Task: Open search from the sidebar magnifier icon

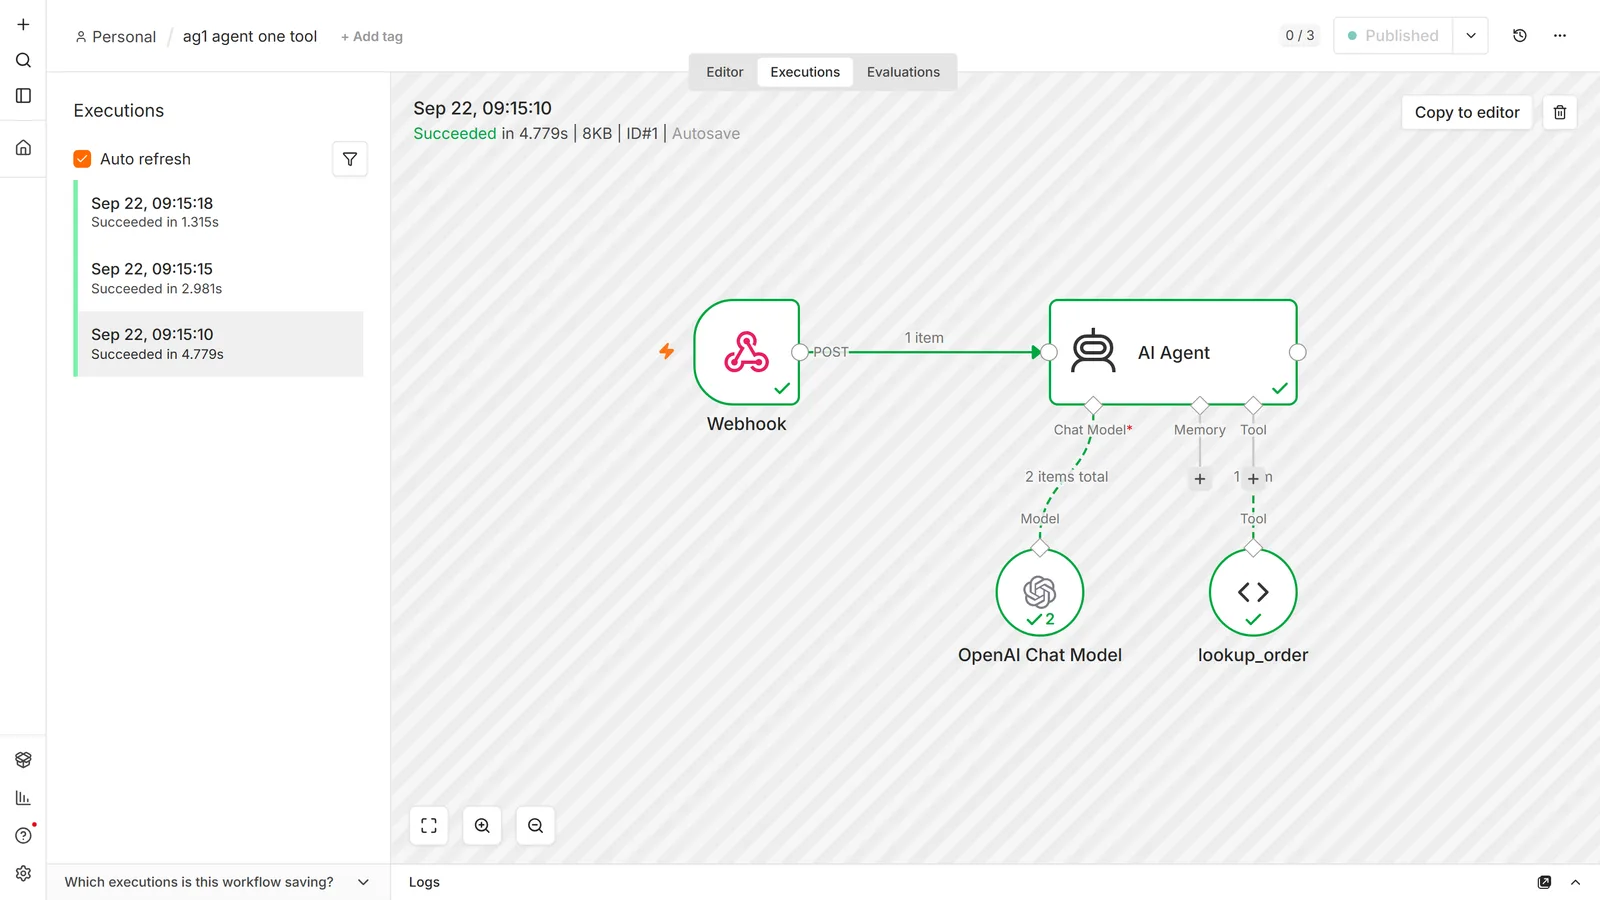Action: point(23,60)
